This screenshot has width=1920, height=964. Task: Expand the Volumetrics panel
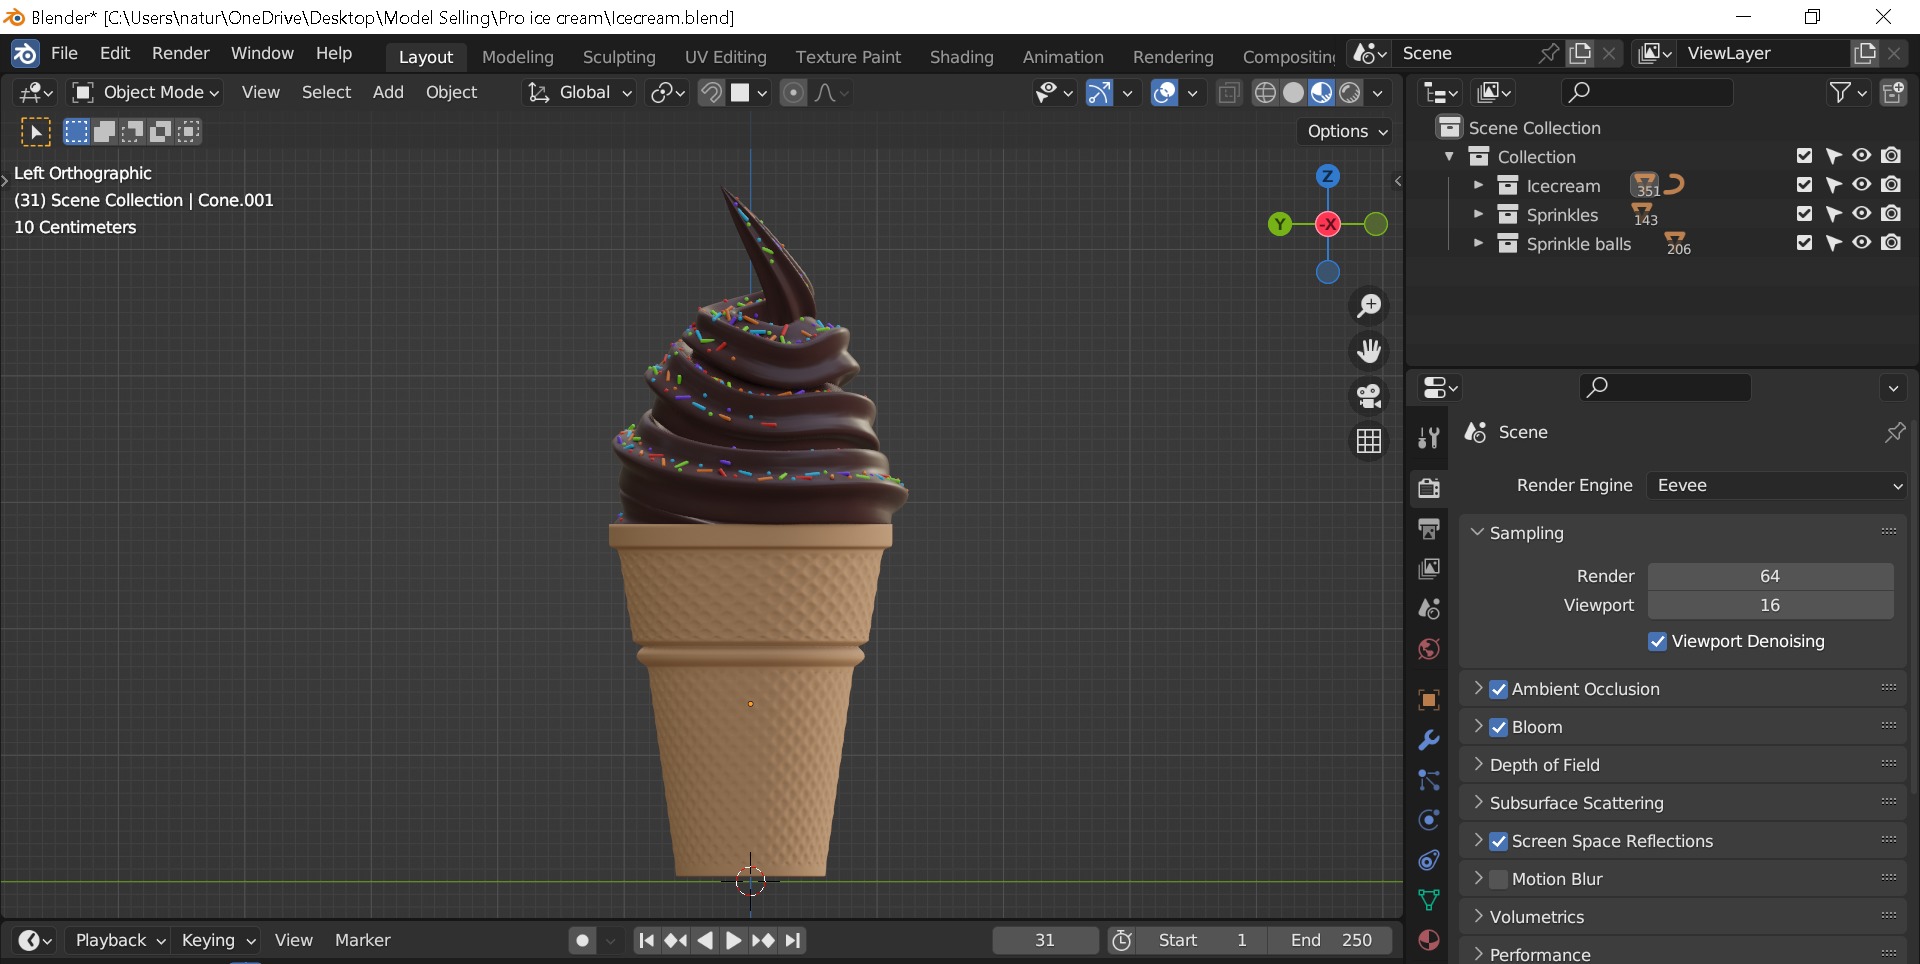coord(1477,917)
